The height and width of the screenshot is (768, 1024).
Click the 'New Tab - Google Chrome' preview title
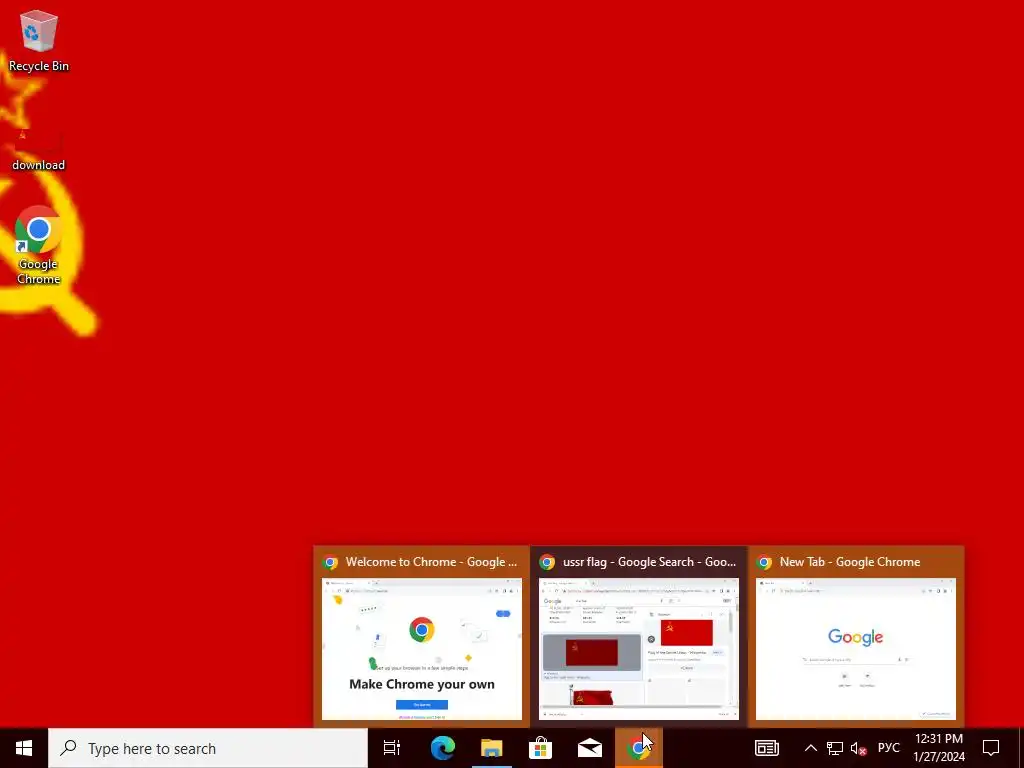pos(850,562)
